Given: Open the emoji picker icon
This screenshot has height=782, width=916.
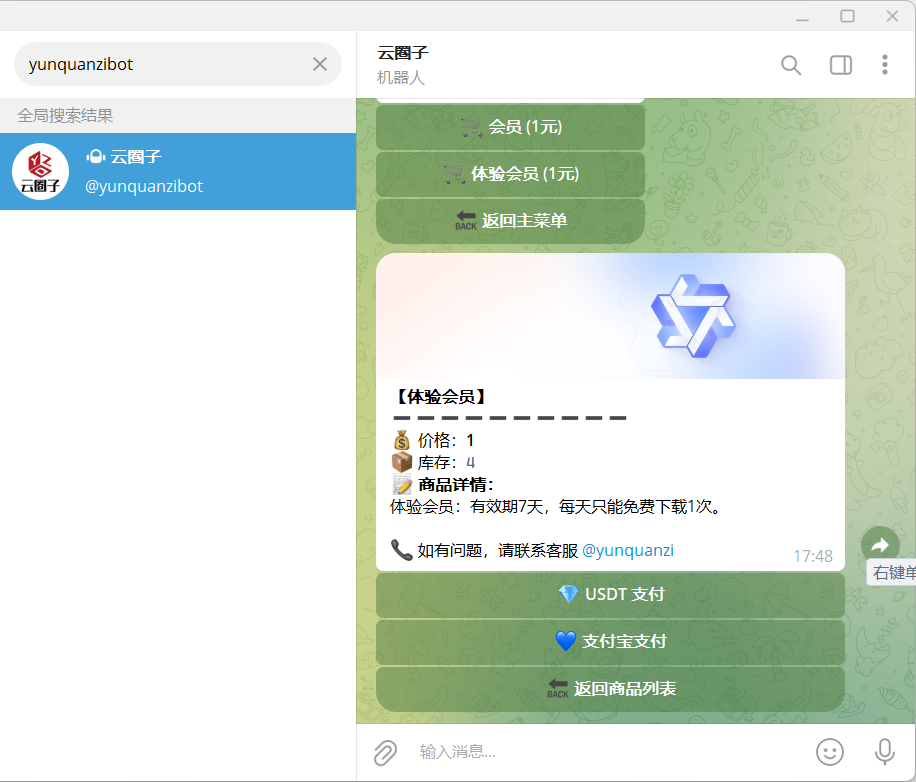Looking at the screenshot, I should click(829, 752).
